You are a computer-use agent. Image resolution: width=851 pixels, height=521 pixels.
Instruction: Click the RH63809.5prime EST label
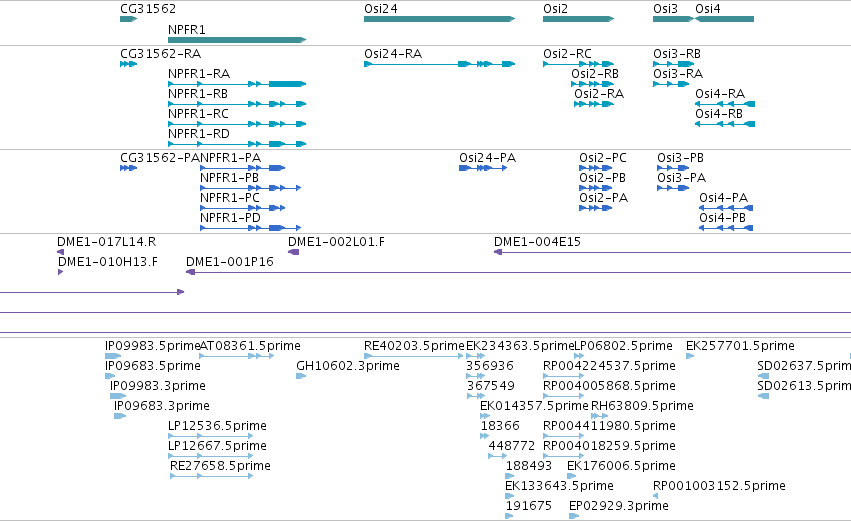(643, 406)
